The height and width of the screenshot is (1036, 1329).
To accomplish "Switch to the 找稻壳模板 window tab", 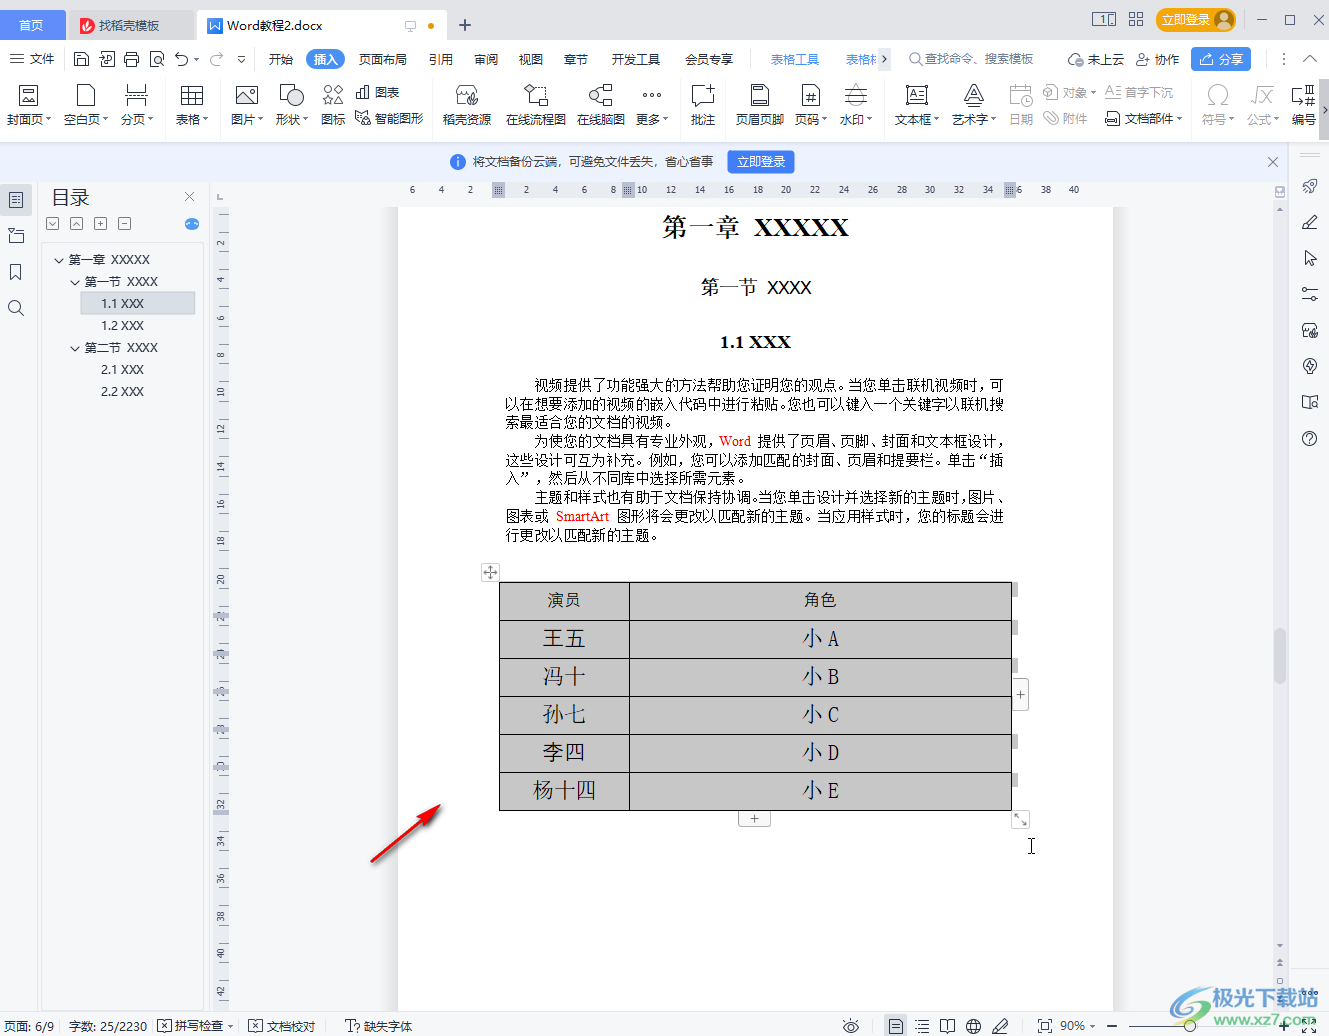I will [130, 25].
